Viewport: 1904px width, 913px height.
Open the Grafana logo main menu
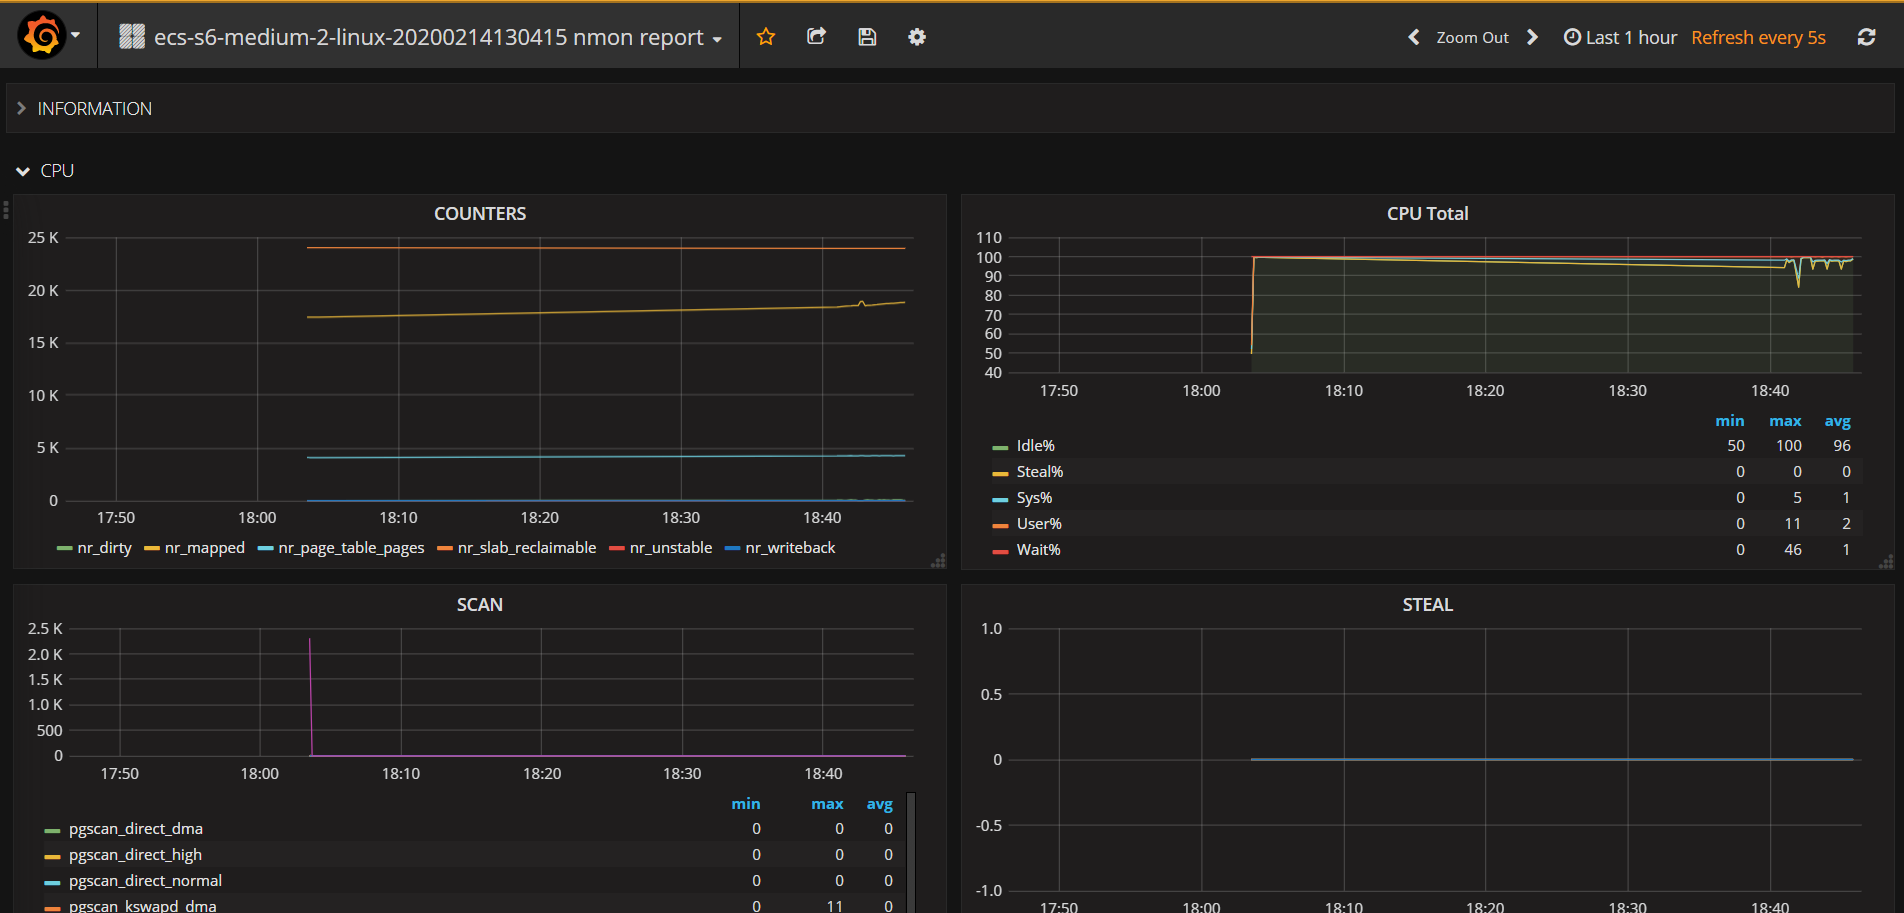click(x=43, y=36)
